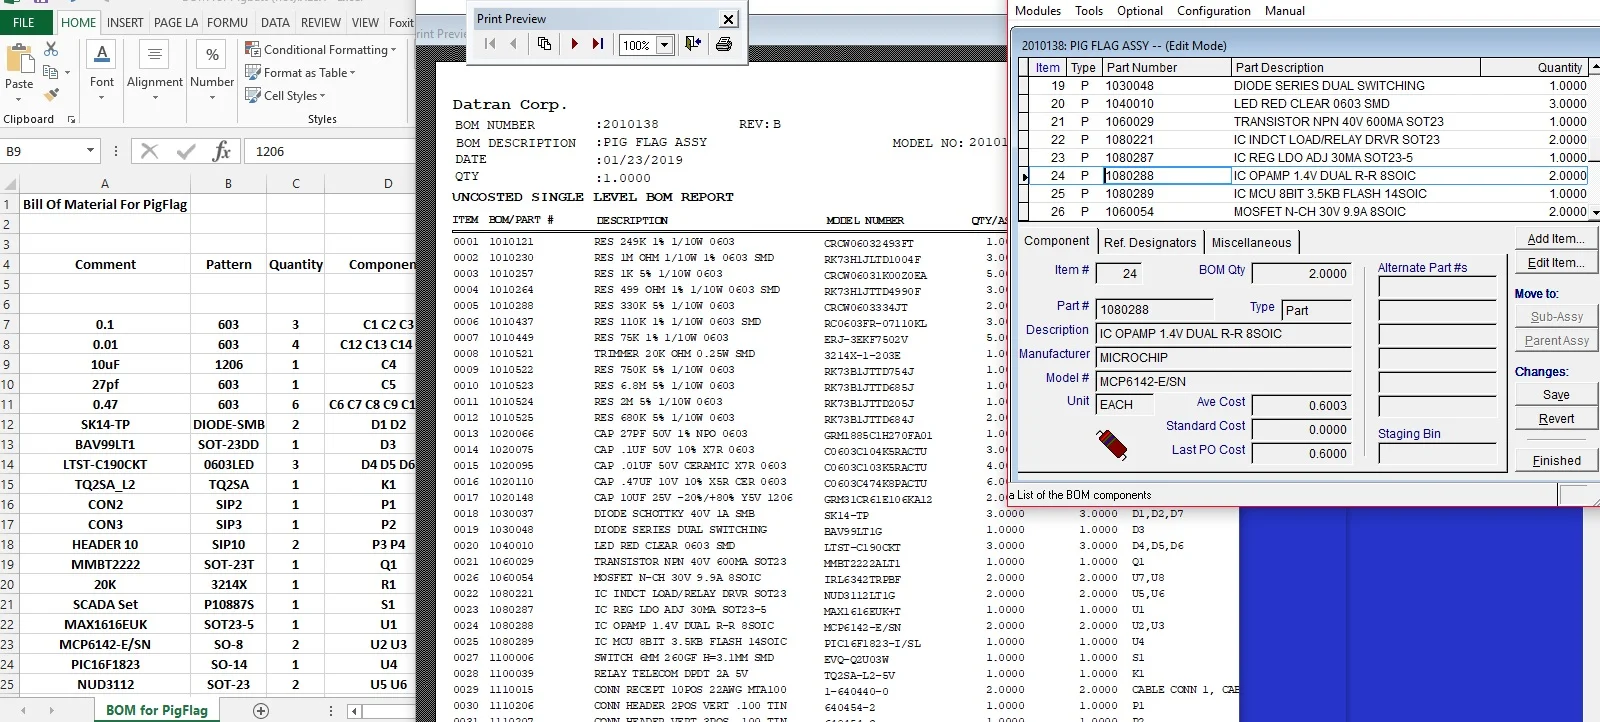1600x722 pixels.
Task: Click the Excel select-all corner triangle
Action: pyautogui.click(x=9, y=184)
